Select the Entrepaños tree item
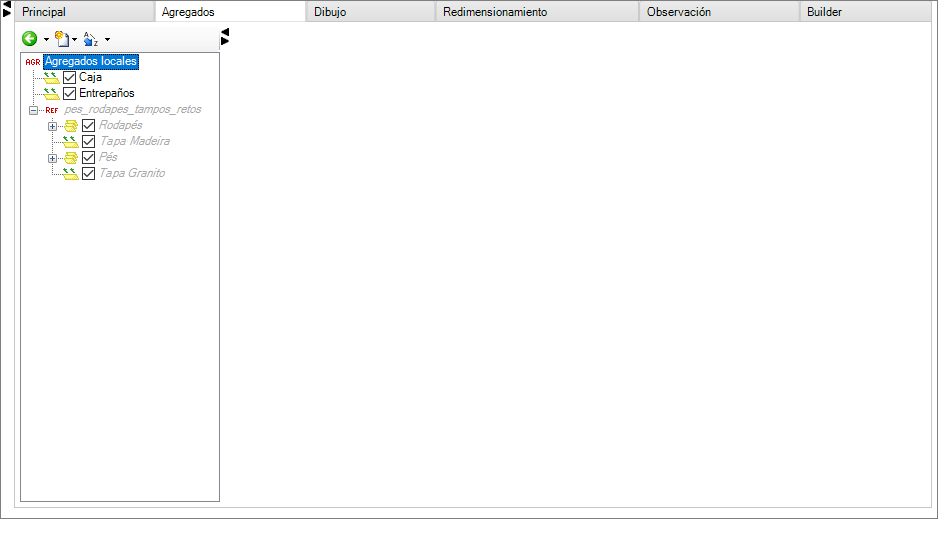Image resolution: width=947 pixels, height=539 pixels. tap(106, 93)
